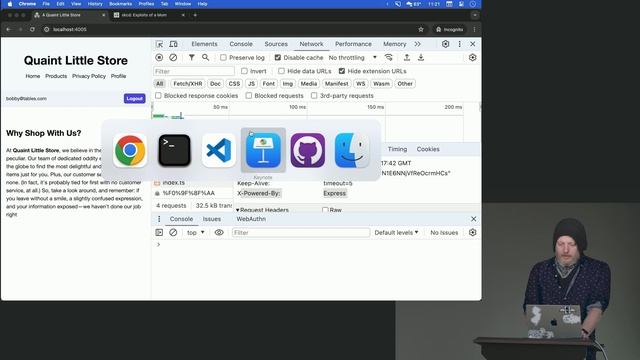
Task: Enable Hide data URLs
Action: pos(281,71)
